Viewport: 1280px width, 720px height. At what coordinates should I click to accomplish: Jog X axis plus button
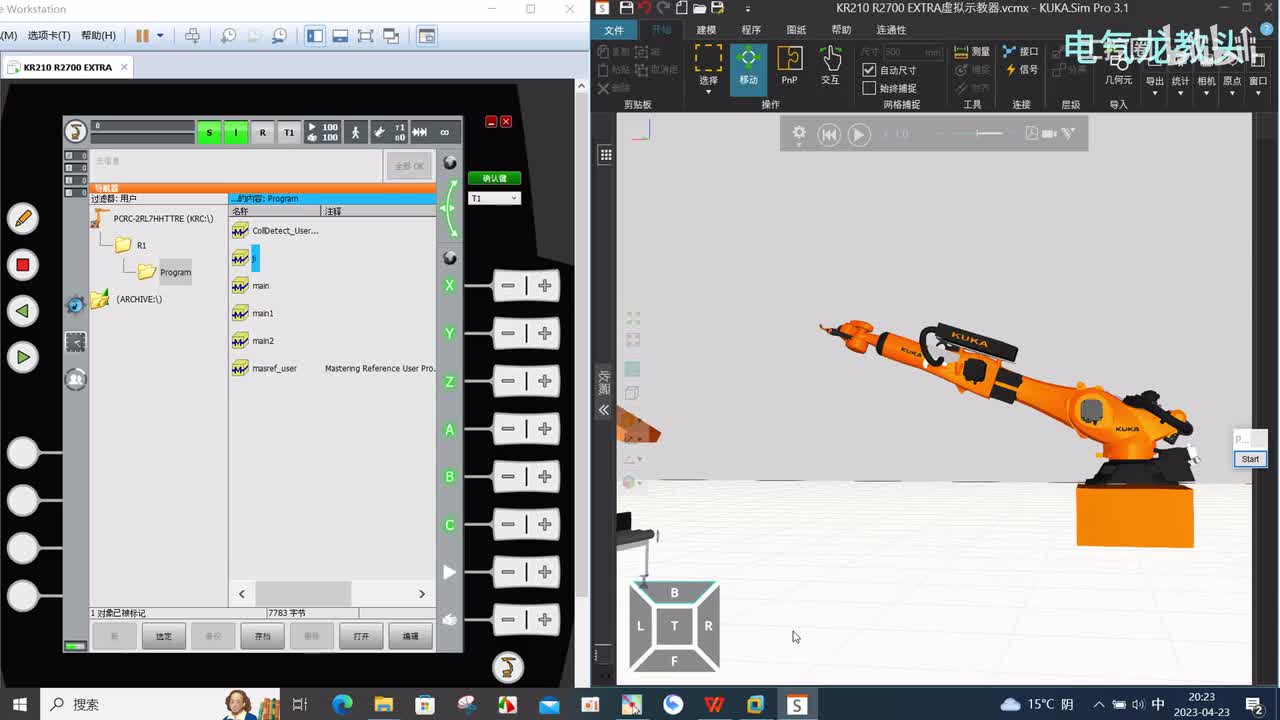[x=545, y=286]
